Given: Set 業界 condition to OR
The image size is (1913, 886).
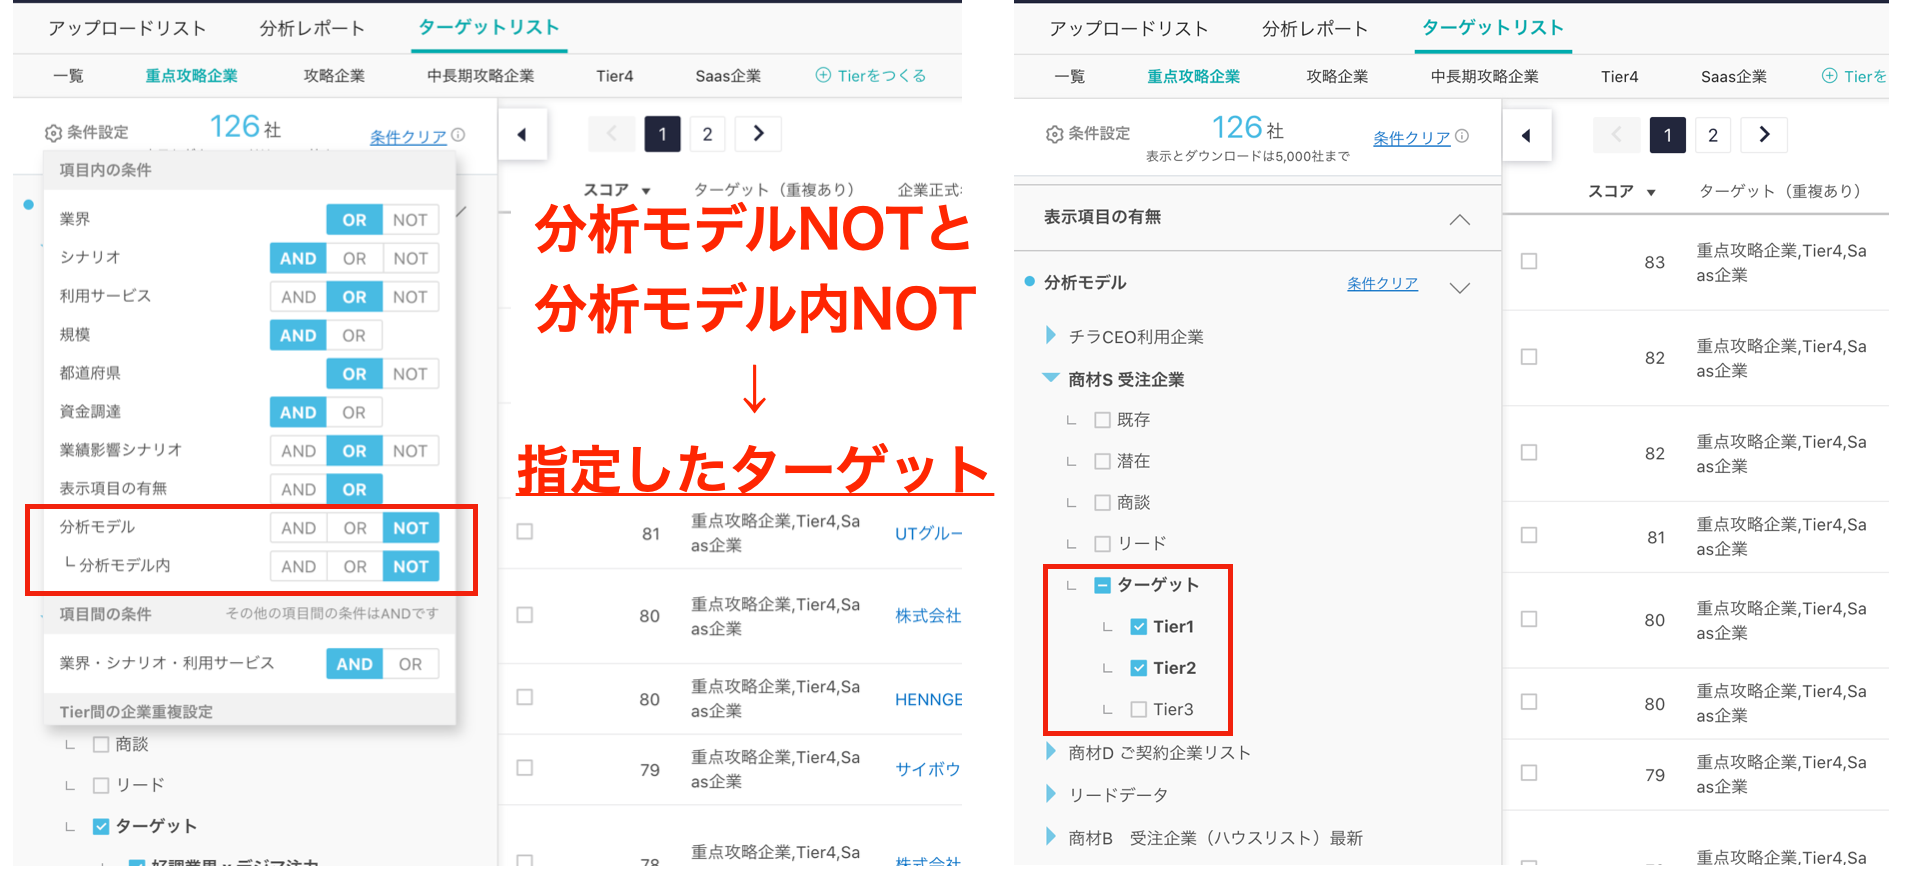Looking at the screenshot, I should coord(354,220).
